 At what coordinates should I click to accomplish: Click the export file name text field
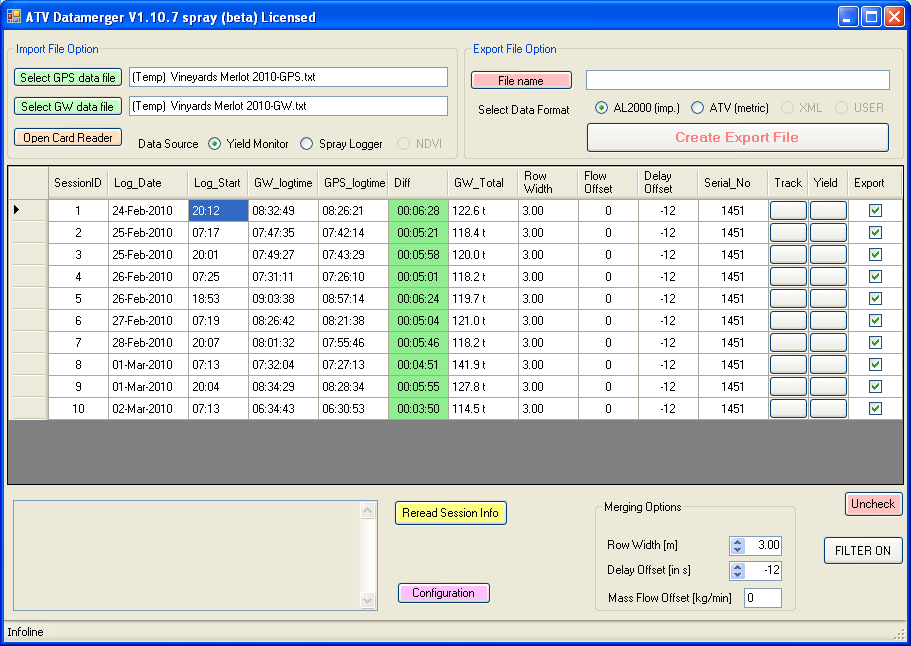coord(737,80)
